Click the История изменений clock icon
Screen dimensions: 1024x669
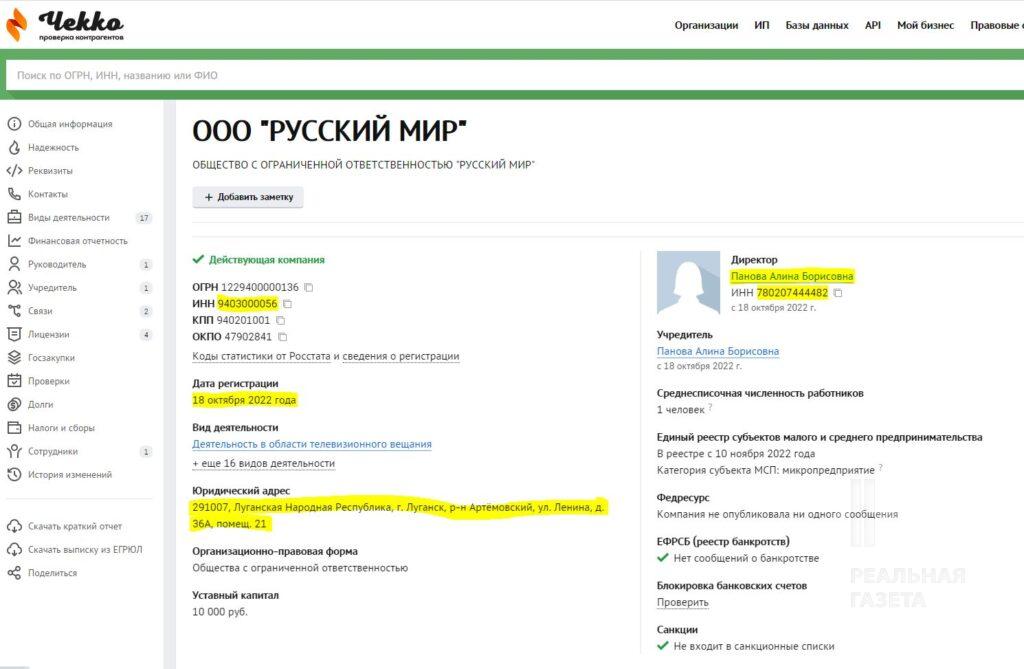pyautogui.click(x=14, y=474)
